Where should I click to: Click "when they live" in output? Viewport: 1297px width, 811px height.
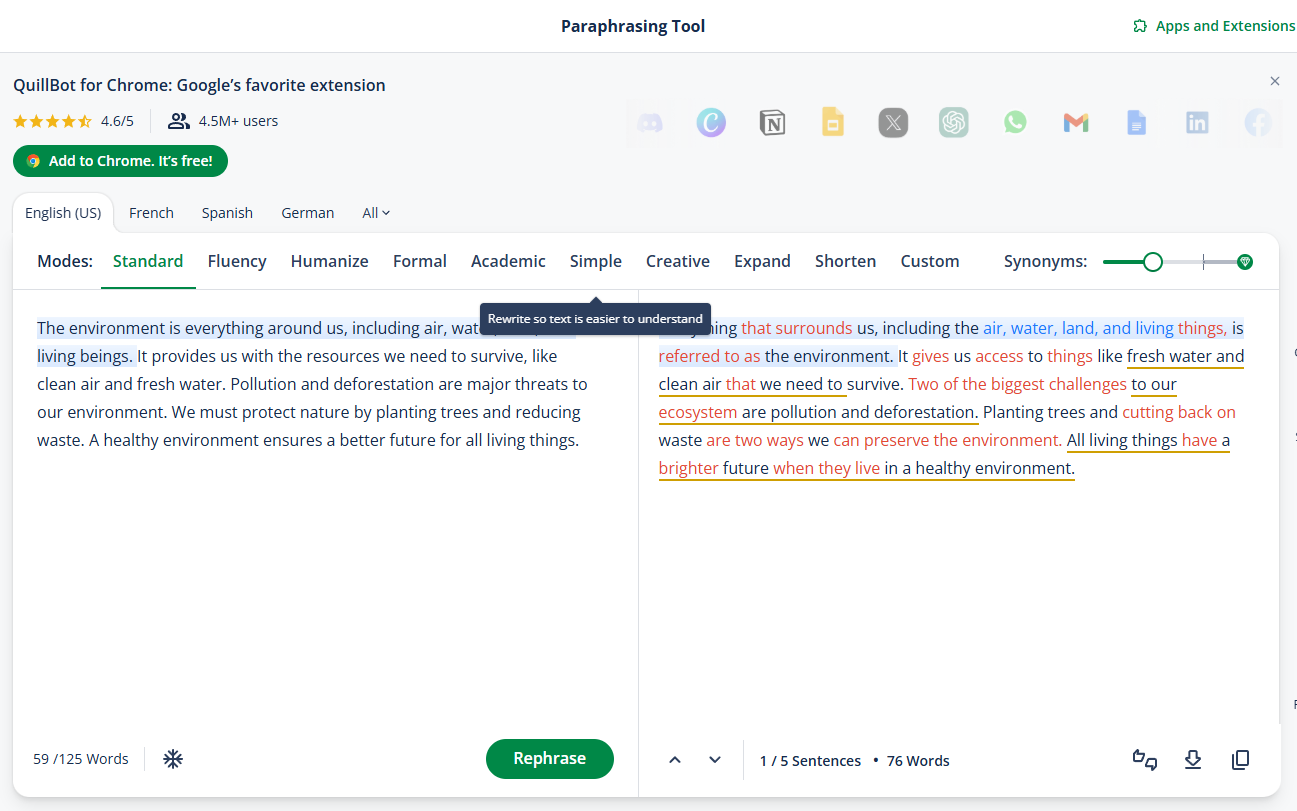pyautogui.click(x=826, y=468)
